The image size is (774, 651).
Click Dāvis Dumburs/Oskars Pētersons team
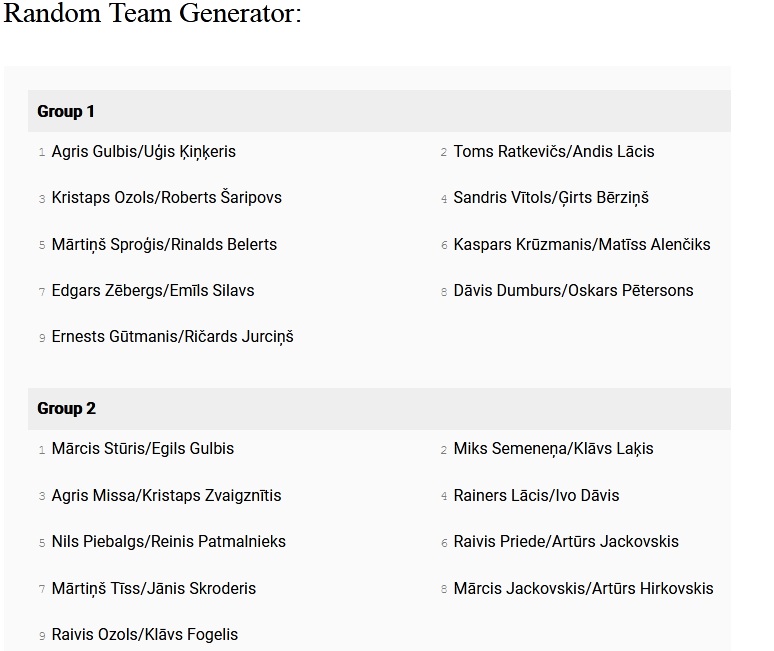573,291
